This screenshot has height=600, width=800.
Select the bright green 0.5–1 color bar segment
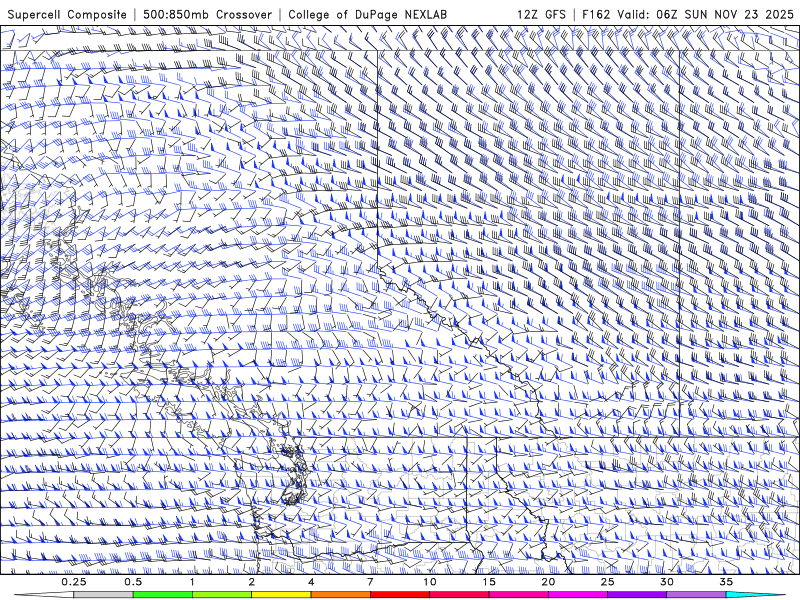coord(163,595)
